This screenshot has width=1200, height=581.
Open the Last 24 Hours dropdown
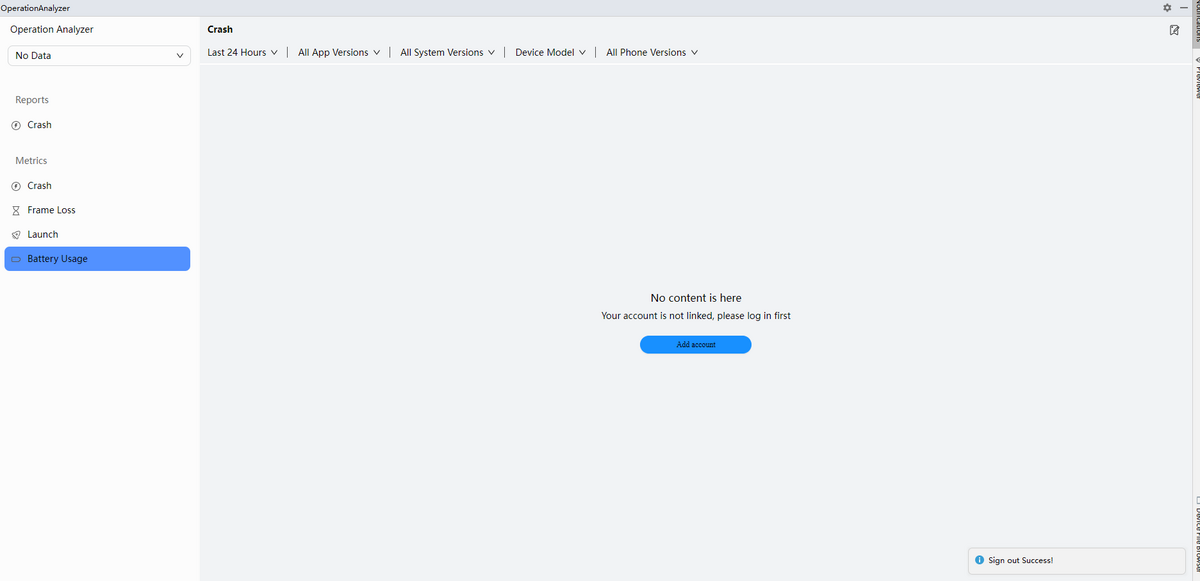tap(242, 52)
